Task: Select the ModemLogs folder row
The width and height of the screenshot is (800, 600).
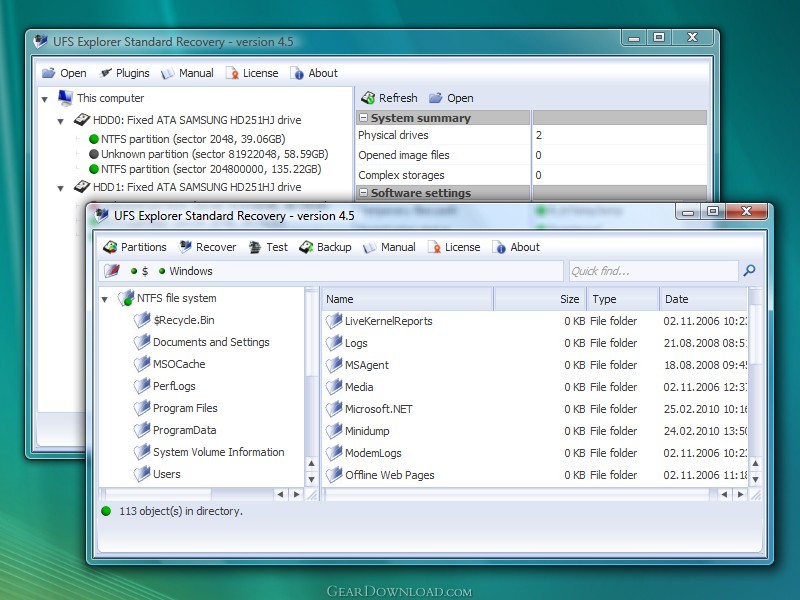Action: [x=536, y=453]
